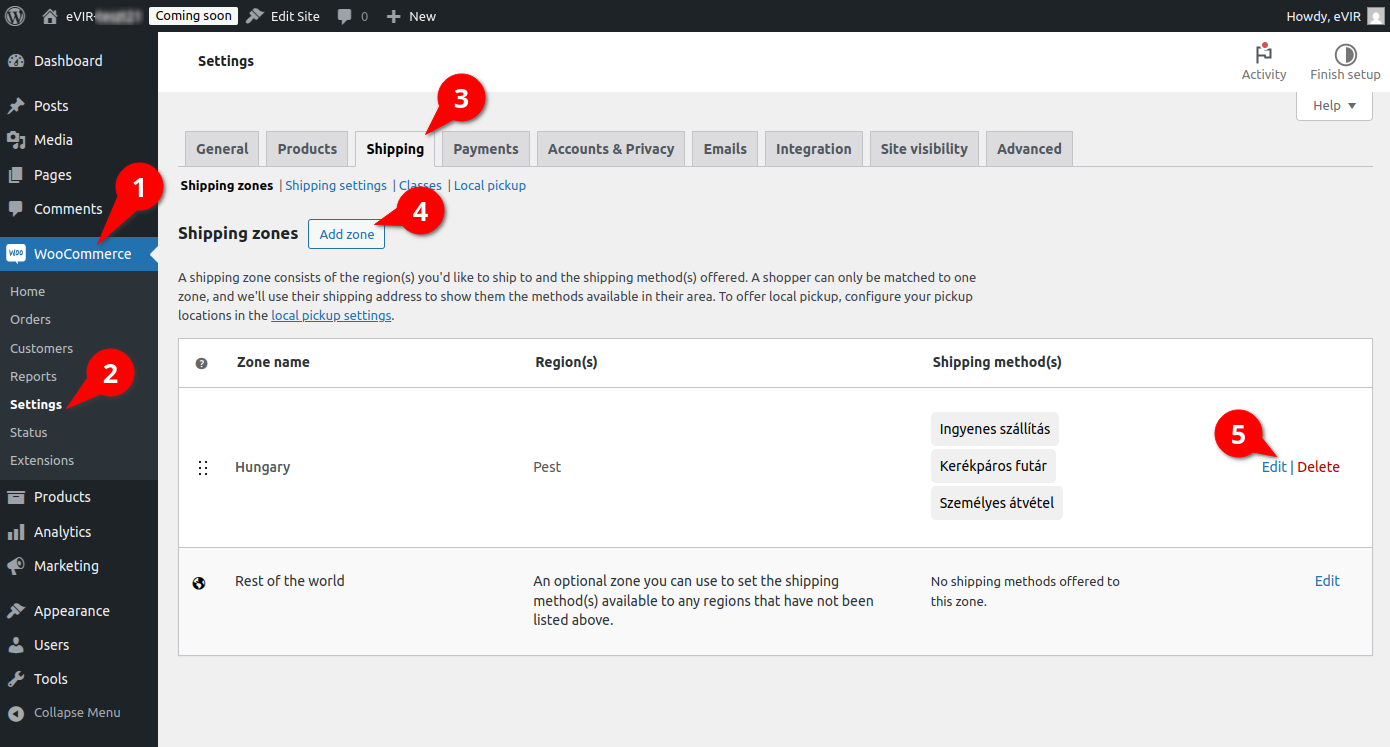Click the Rest of the world globe icon
The image size is (1390, 747).
click(x=199, y=582)
